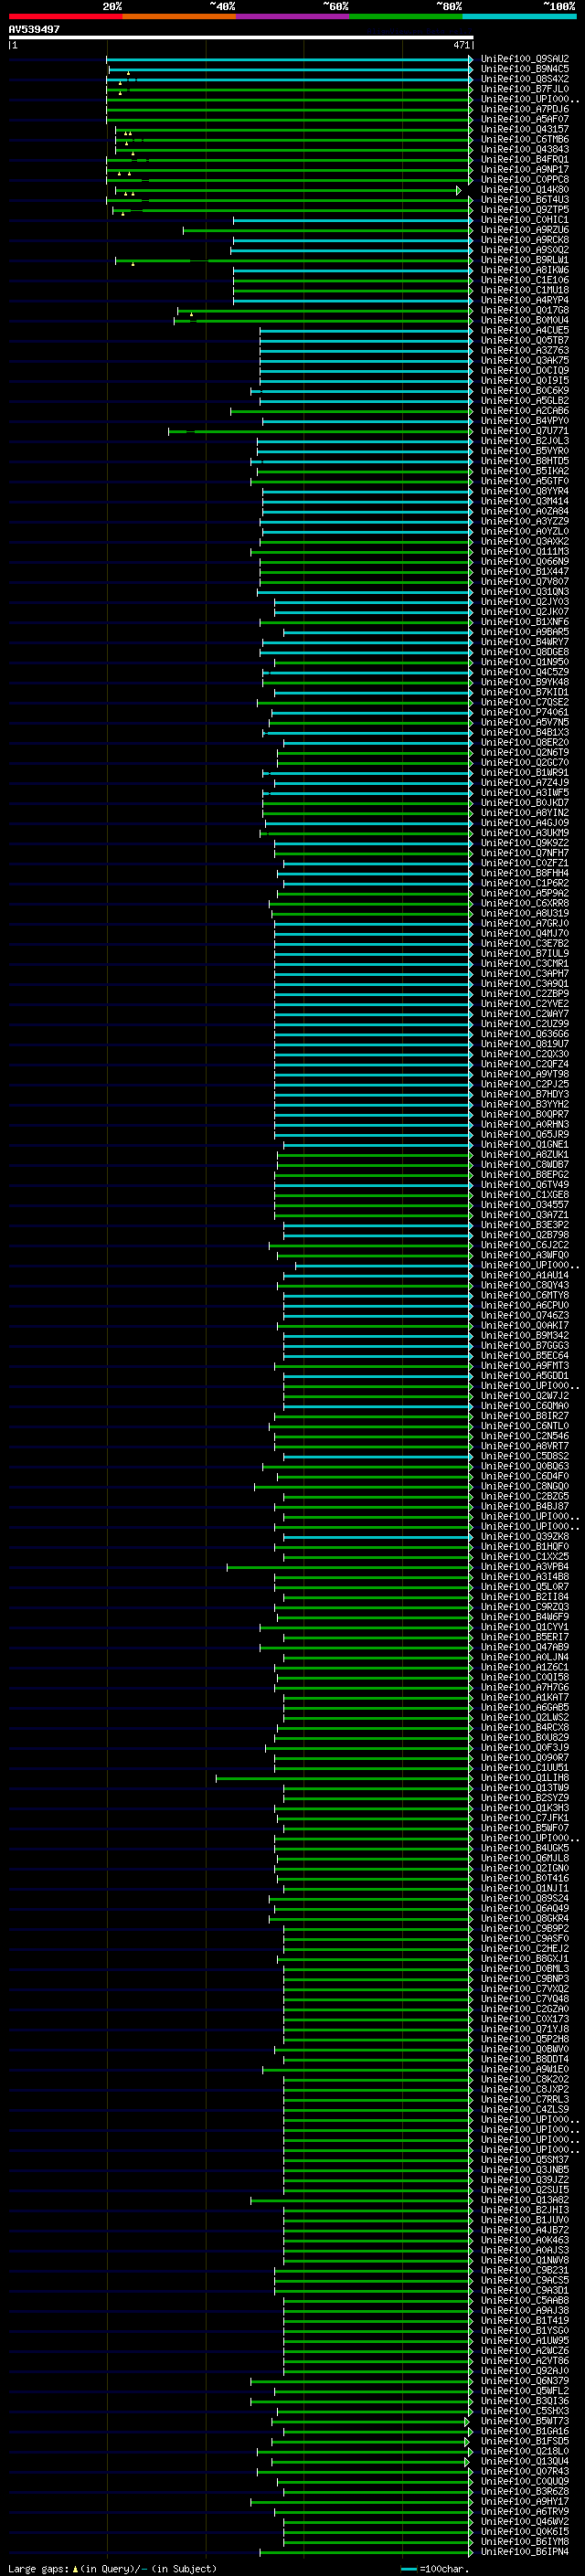This screenshot has height=2576, width=585.
Task: Select the UniRef100_Q05TB7 label
Action: (525, 340)
